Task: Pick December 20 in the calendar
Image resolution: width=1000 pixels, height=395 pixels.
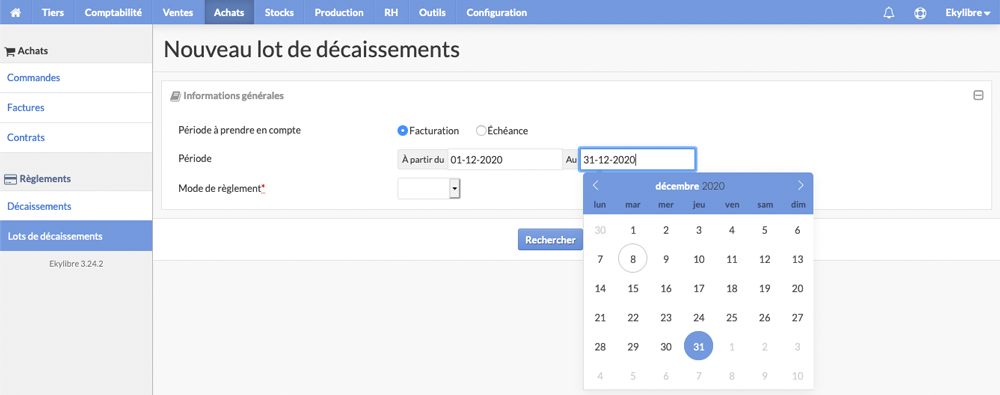Action: coord(797,288)
